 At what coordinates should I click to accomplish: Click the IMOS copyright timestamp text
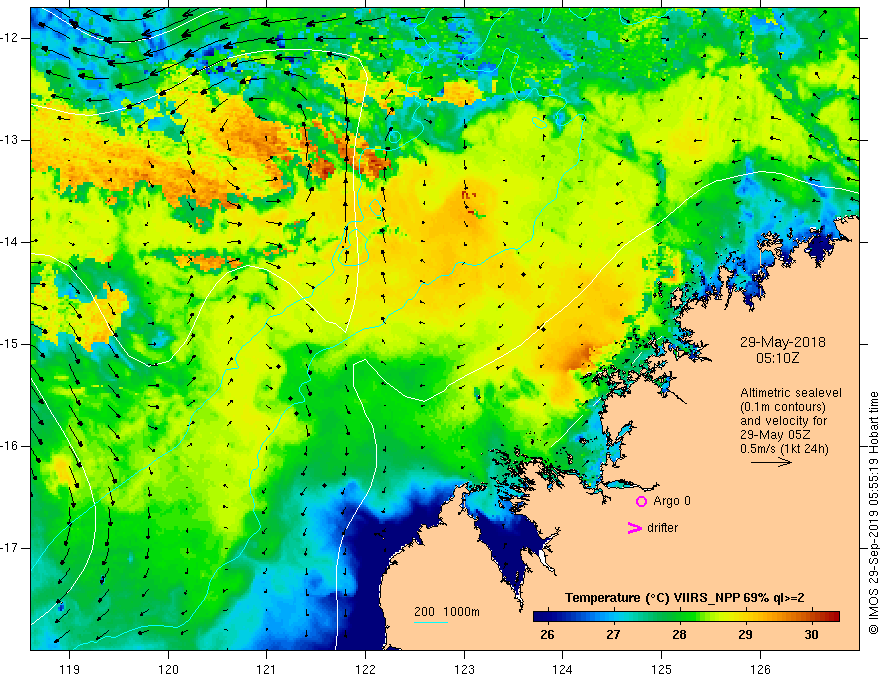click(873, 513)
